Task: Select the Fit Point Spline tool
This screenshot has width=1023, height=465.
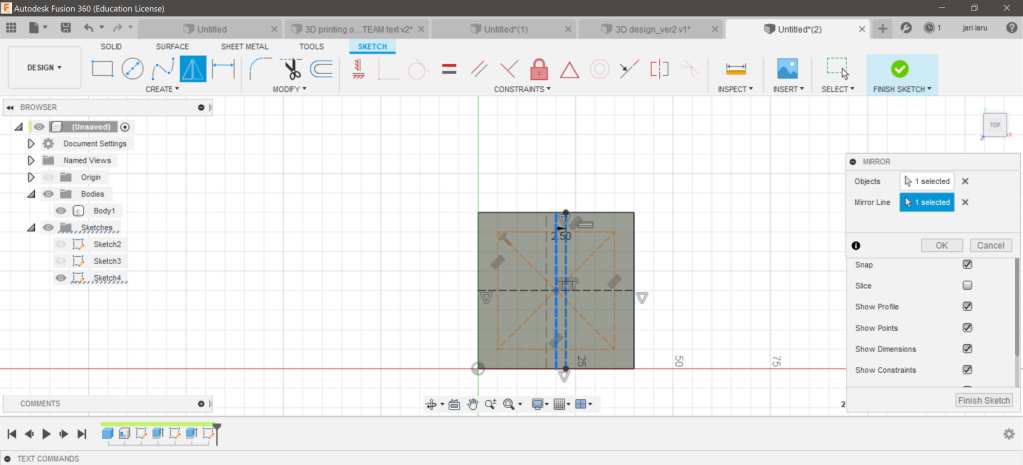Action: coord(162,68)
